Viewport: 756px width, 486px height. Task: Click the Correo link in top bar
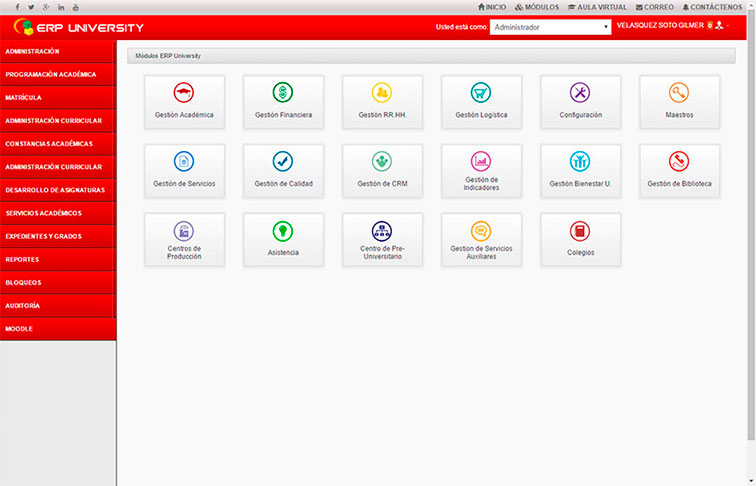[x=655, y=7]
